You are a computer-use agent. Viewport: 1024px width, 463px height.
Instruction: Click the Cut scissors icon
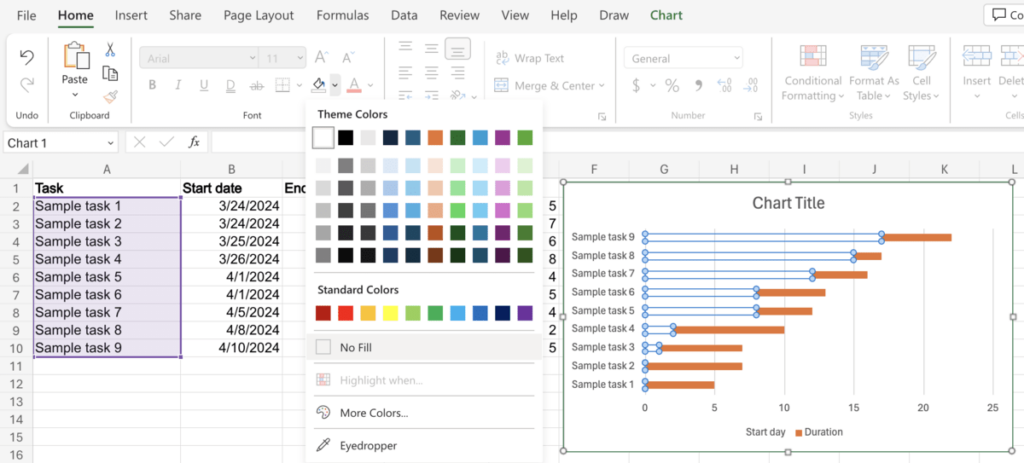110,50
